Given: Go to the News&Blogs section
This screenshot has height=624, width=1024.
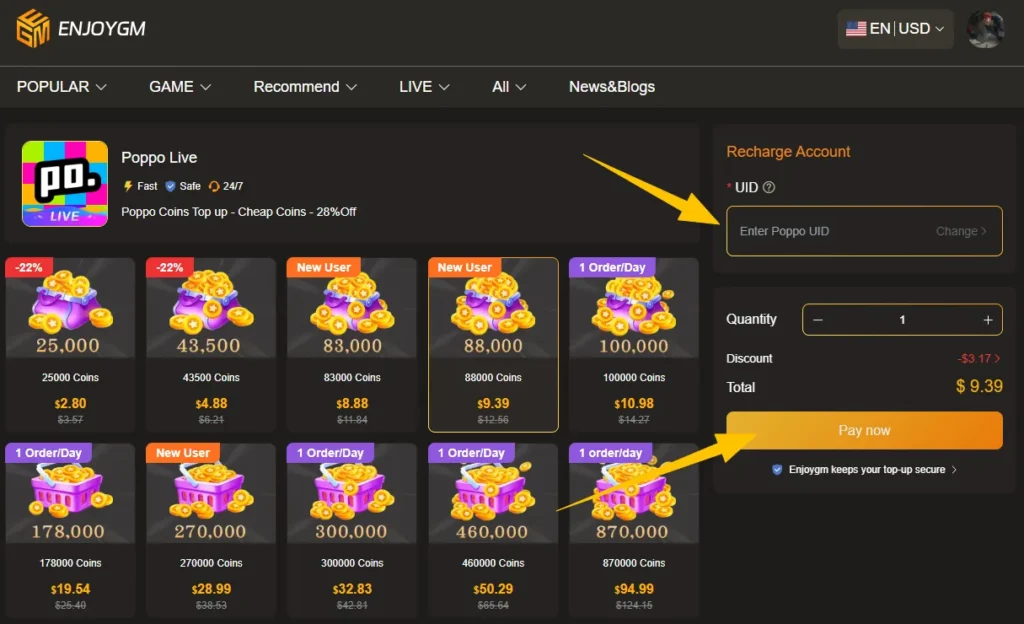Looking at the screenshot, I should pos(611,87).
